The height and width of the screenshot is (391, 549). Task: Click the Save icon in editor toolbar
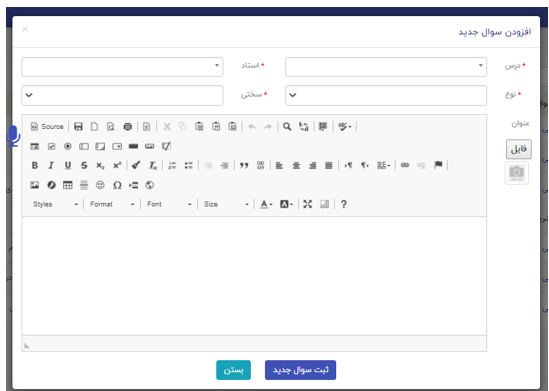[78, 126]
